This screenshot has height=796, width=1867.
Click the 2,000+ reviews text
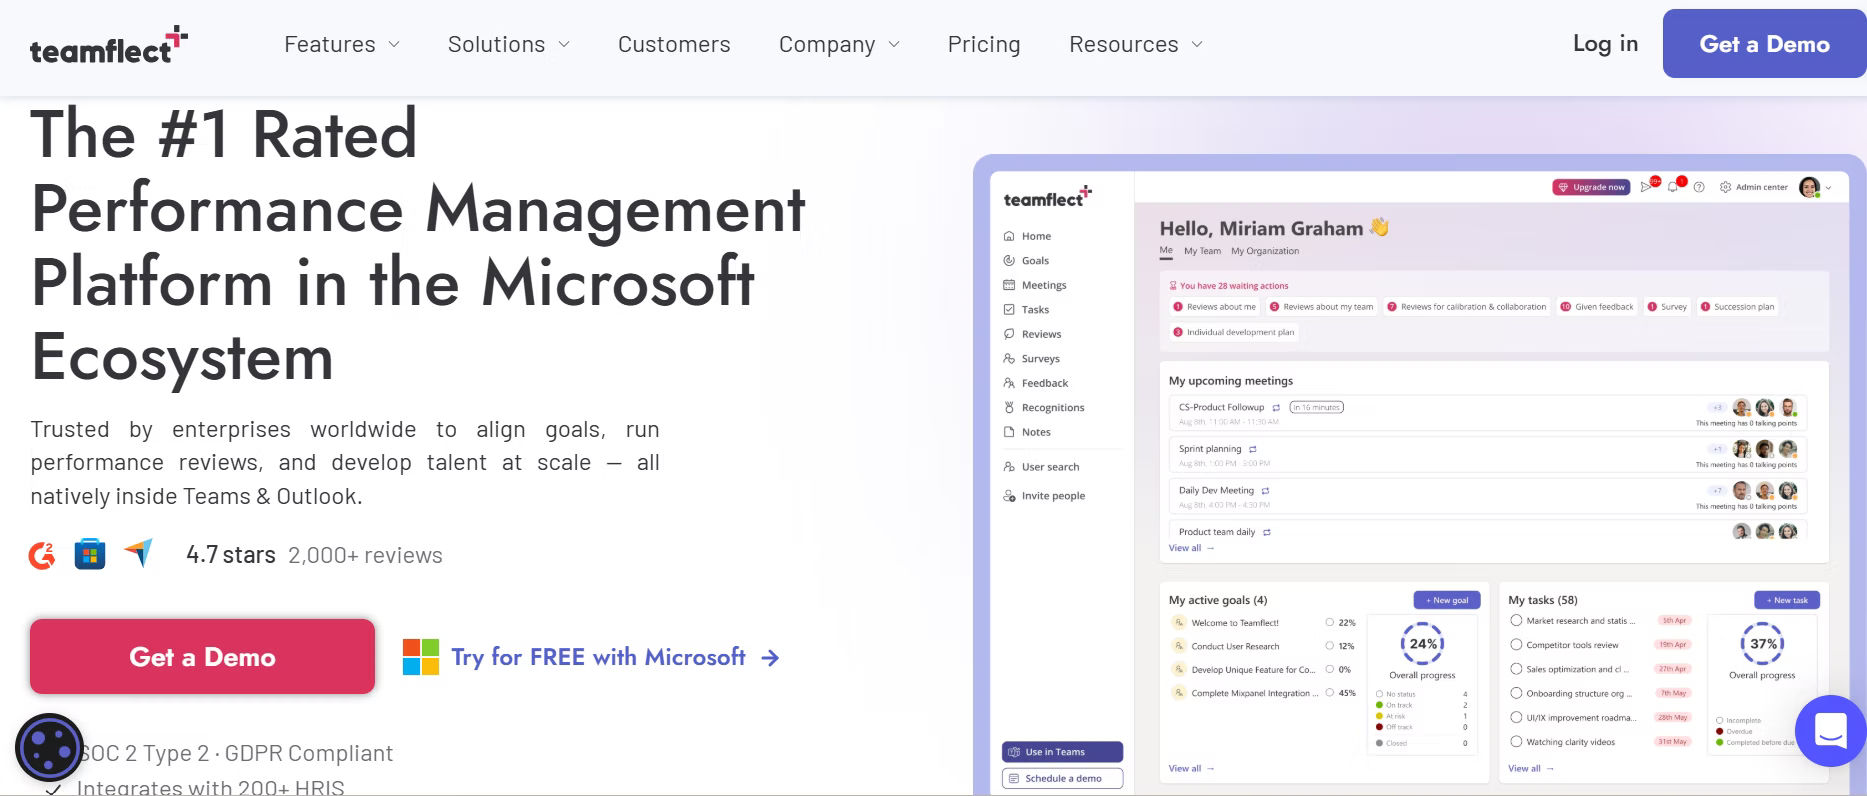click(x=365, y=555)
